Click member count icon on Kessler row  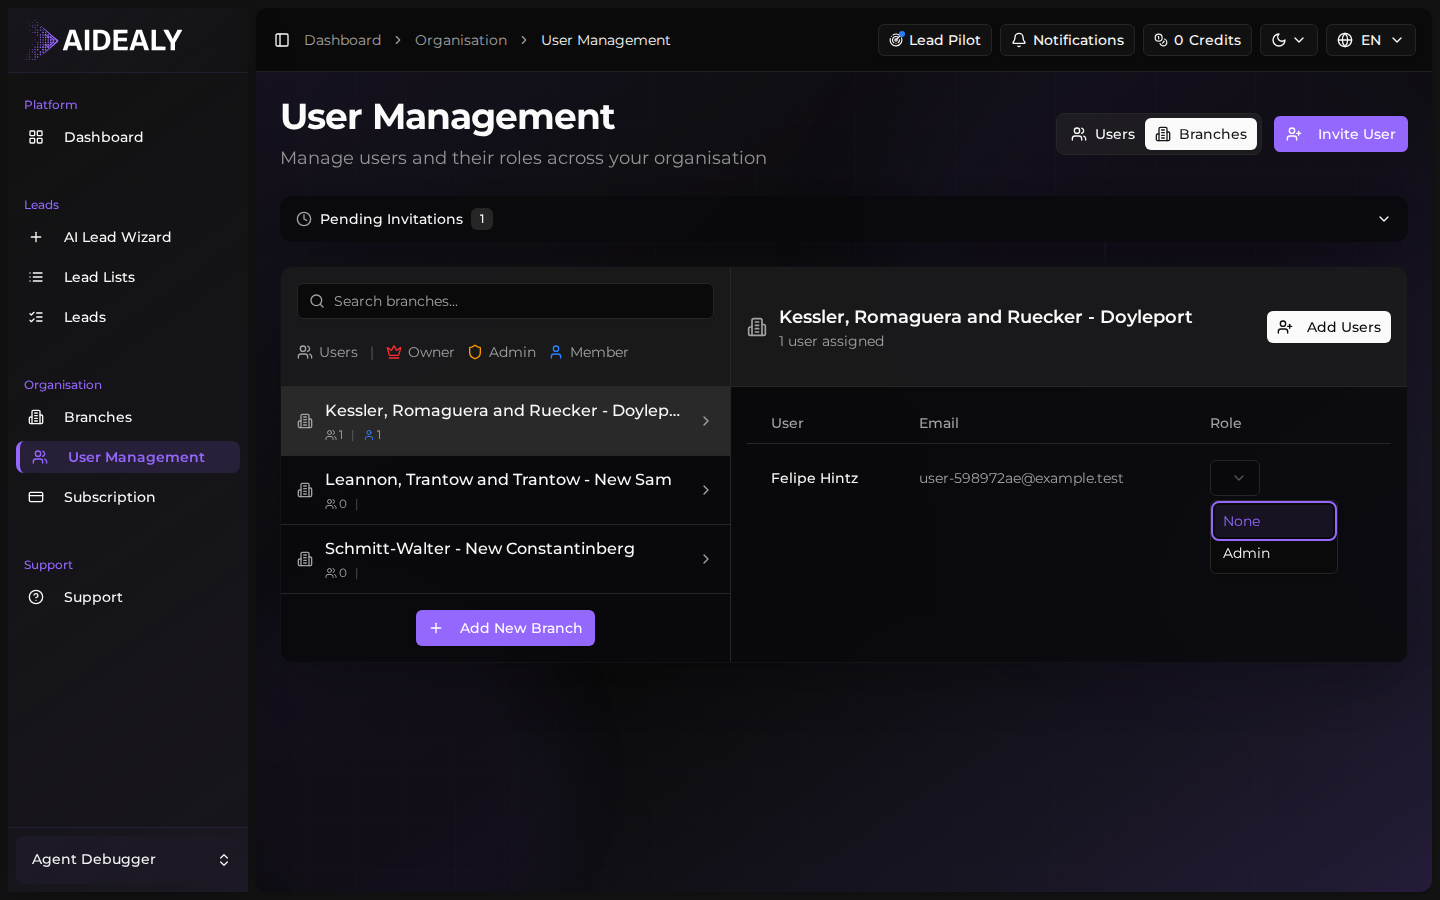click(x=369, y=435)
